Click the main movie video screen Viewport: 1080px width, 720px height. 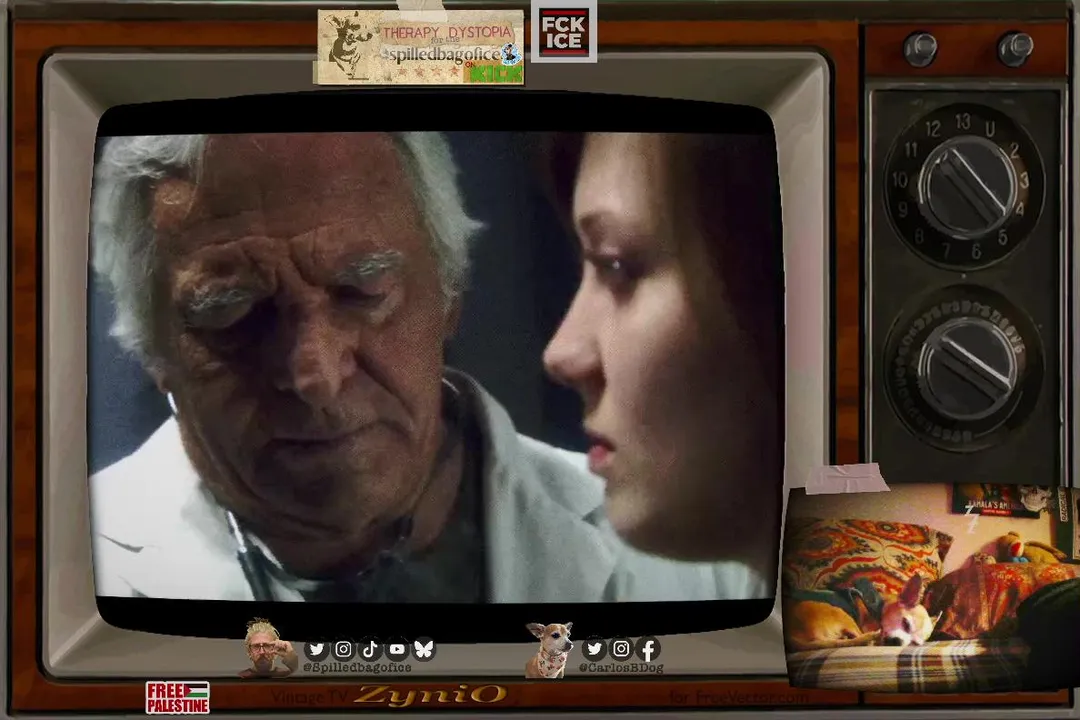435,365
